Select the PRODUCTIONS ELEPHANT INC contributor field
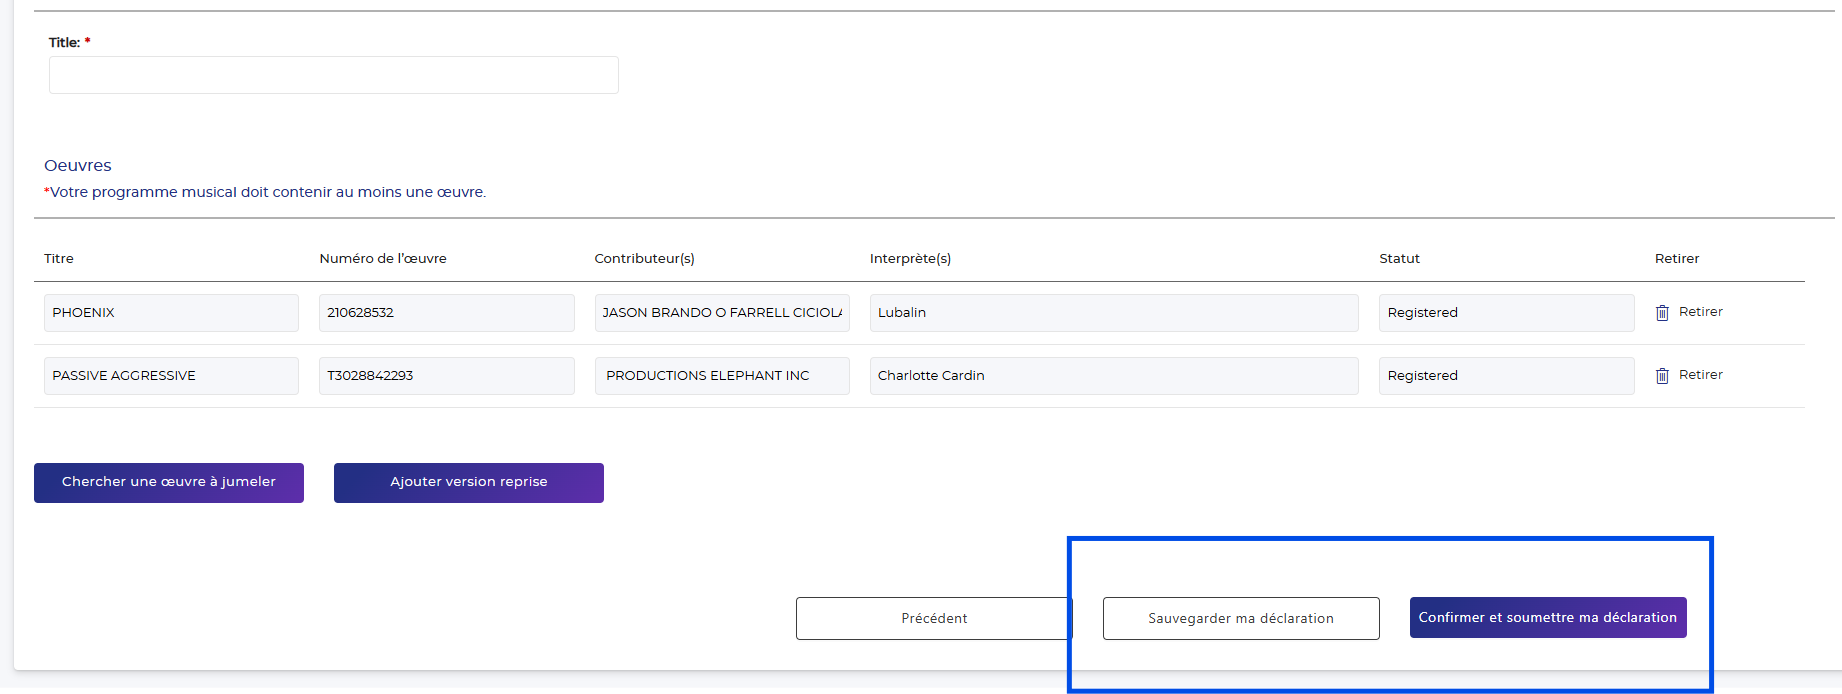 pos(721,376)
